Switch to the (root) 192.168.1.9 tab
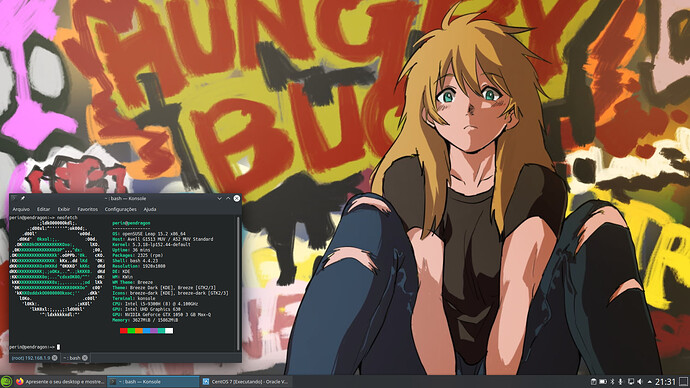 click(31, 358)
